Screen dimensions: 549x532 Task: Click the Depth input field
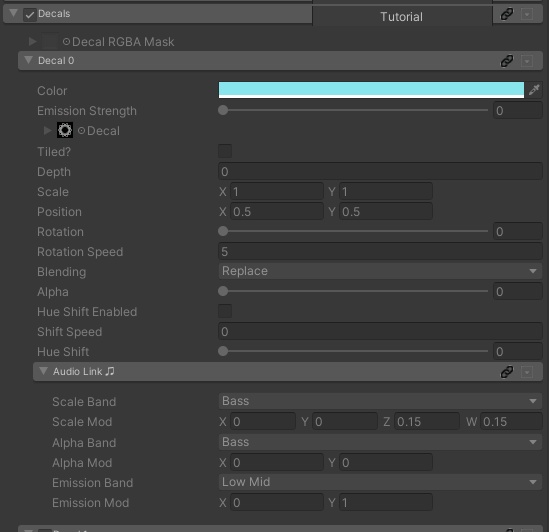click(x=380, y=172)
